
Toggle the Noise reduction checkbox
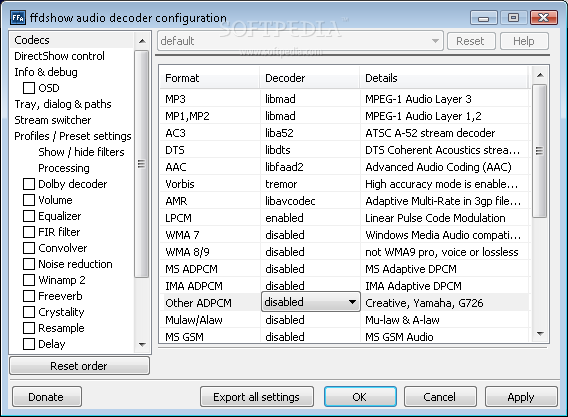coord(29,264)
